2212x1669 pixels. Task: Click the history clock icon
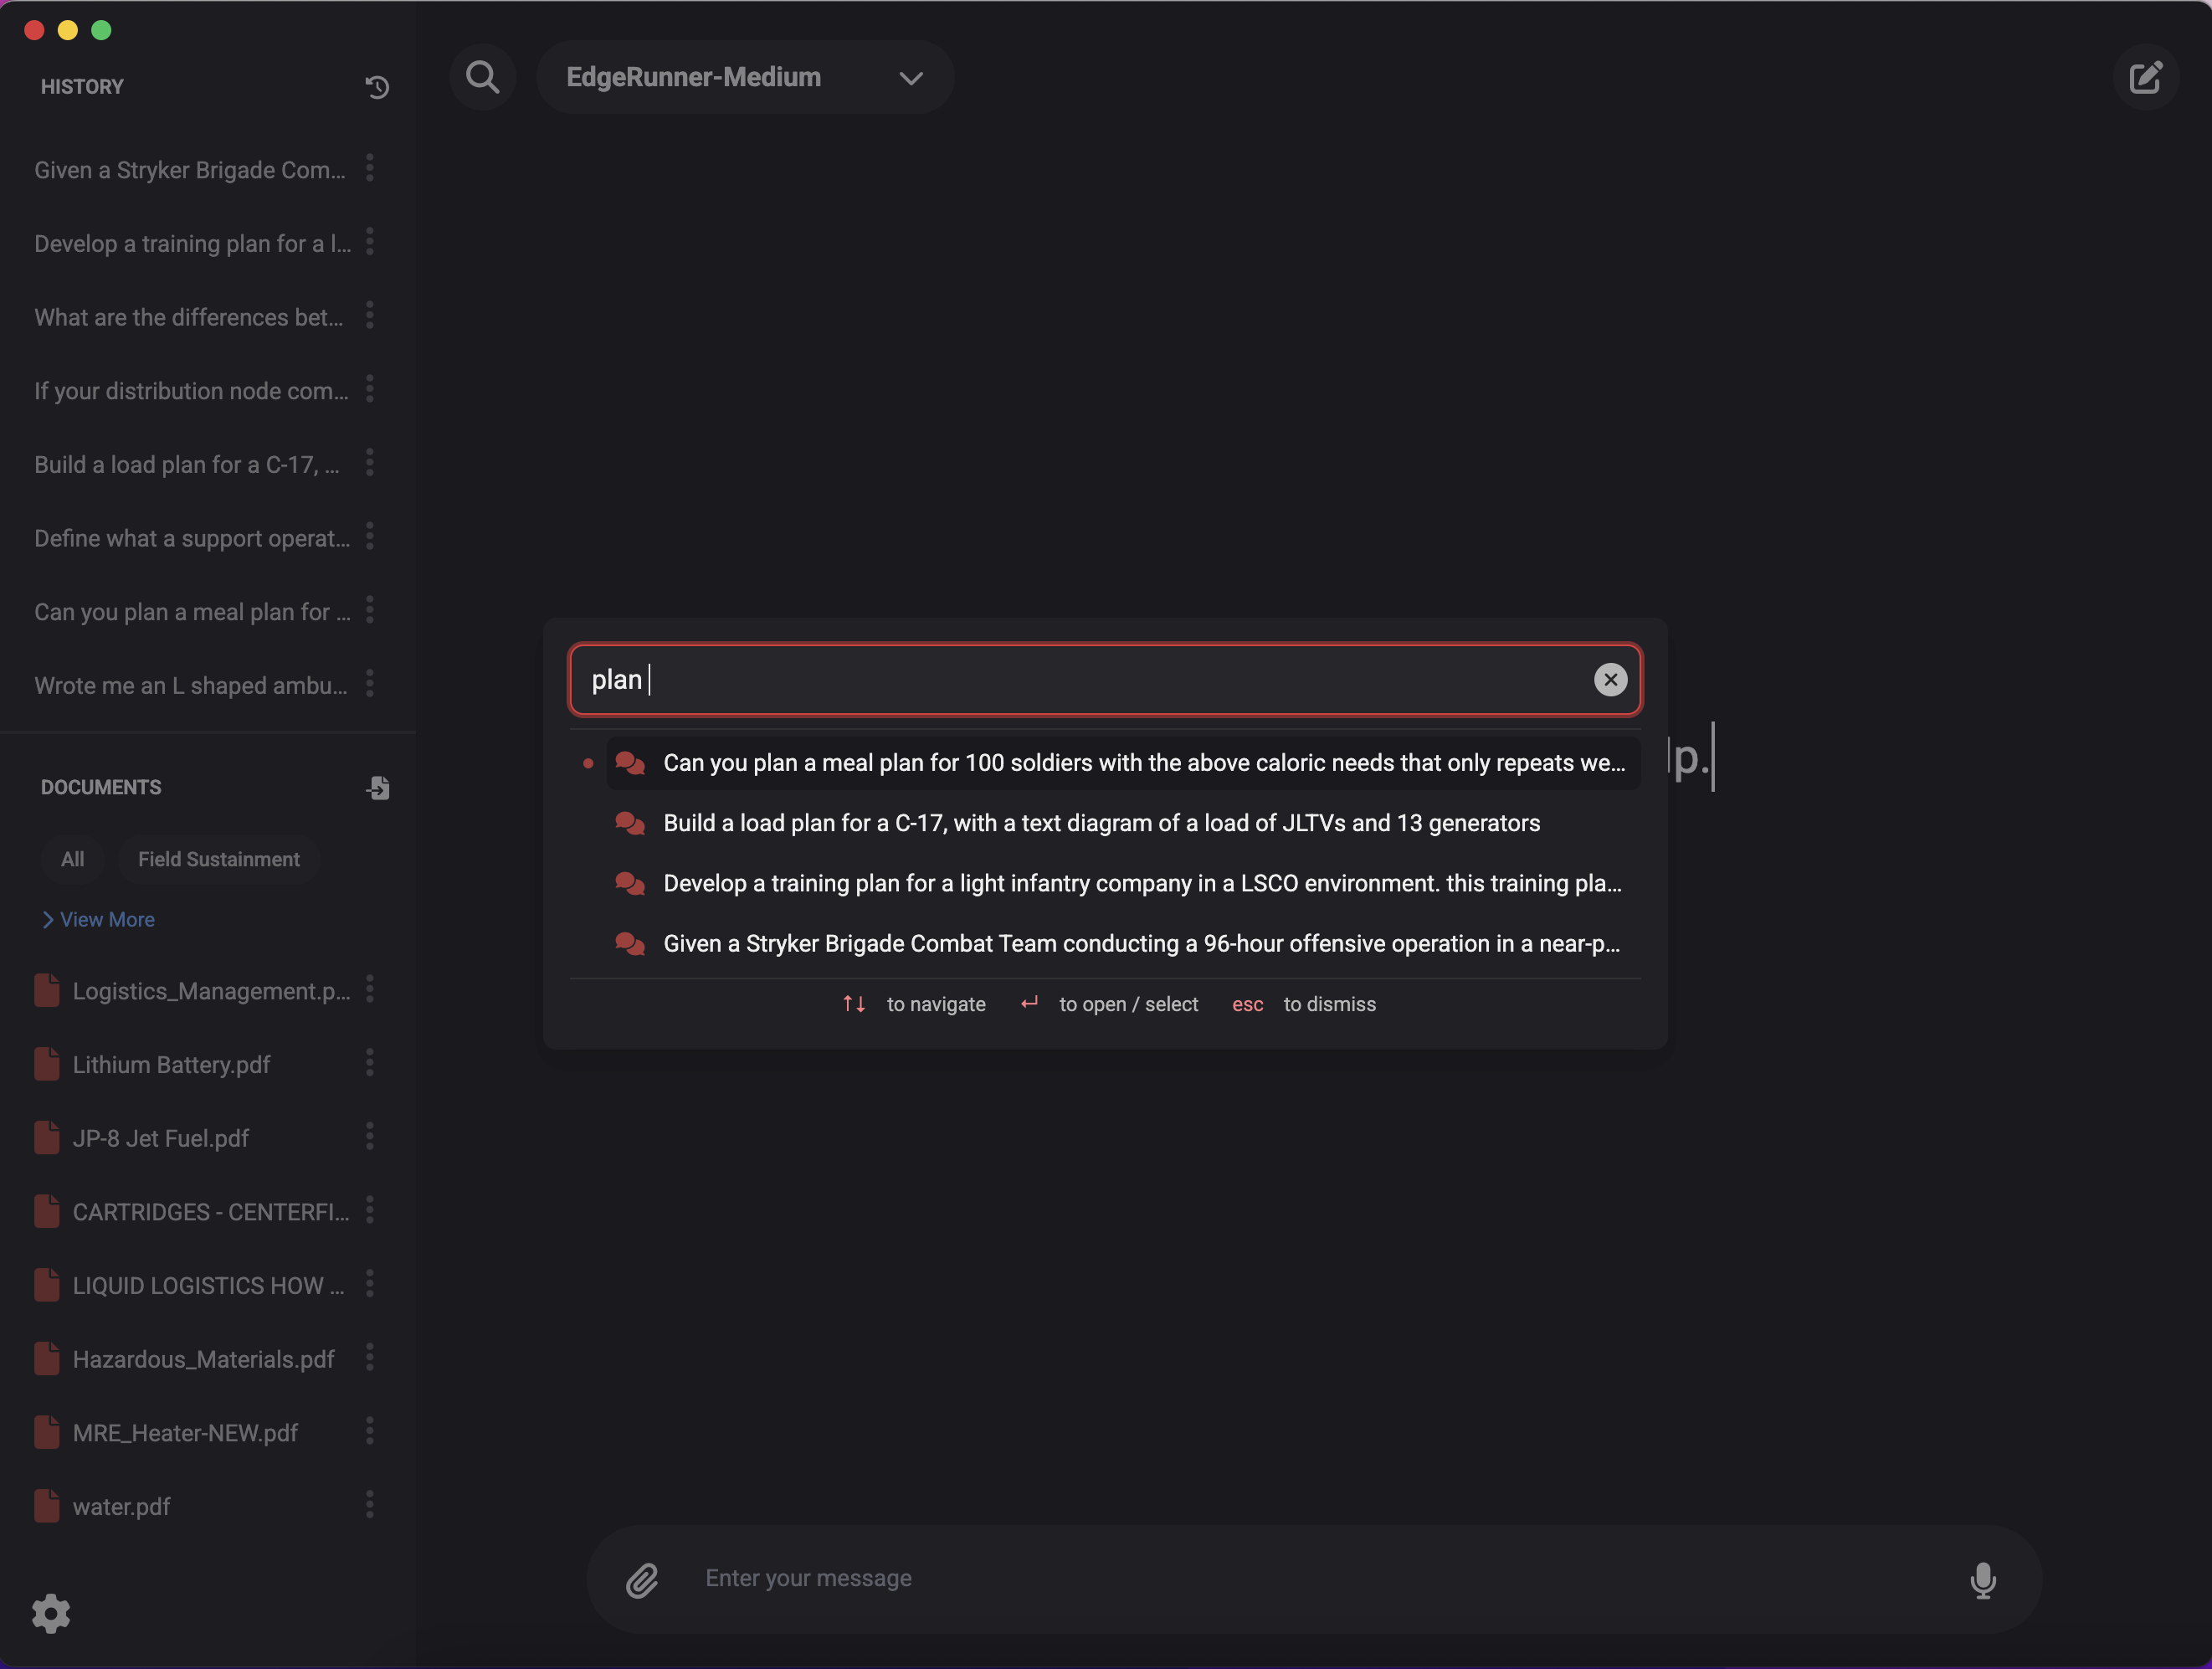[377, 87]
